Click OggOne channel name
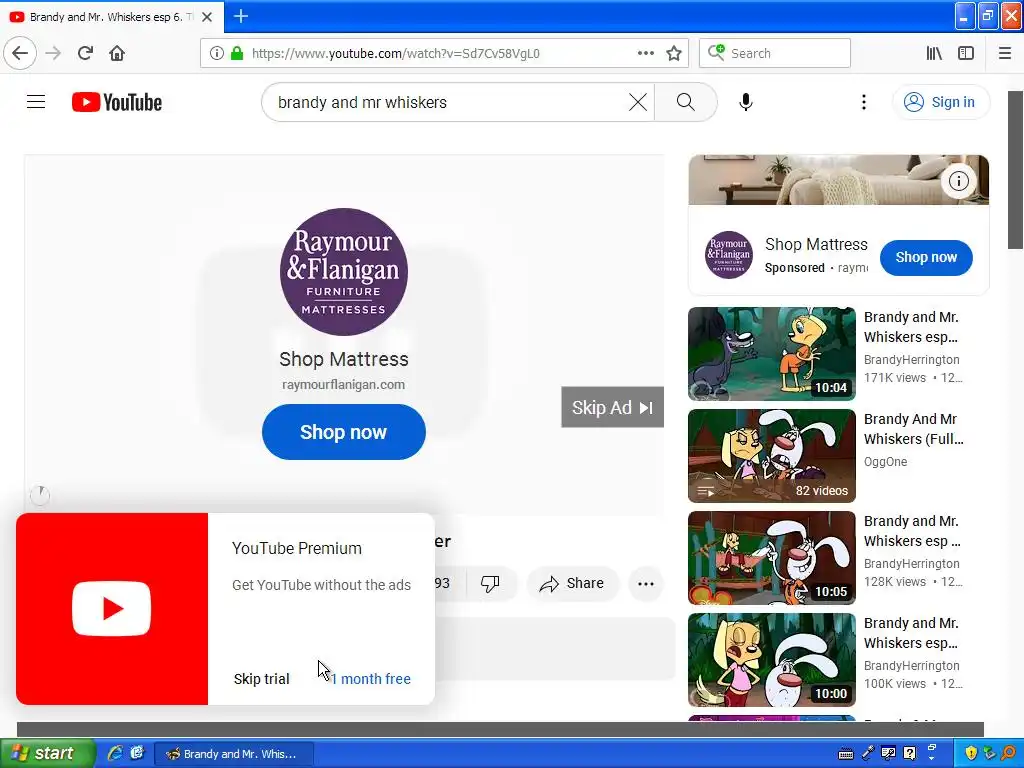The width and height of the screenshot is (1024, 768). click(x=886, y=462)
